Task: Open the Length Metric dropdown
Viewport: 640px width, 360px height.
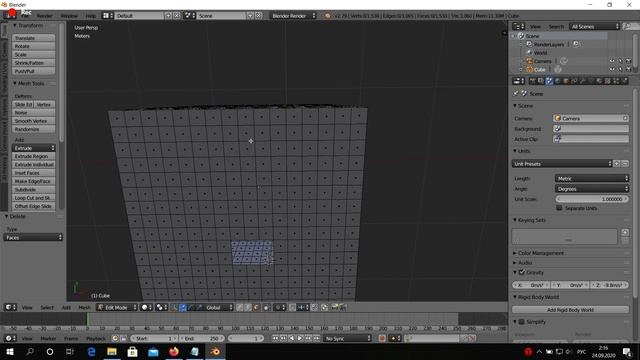Action: [592, 178]
